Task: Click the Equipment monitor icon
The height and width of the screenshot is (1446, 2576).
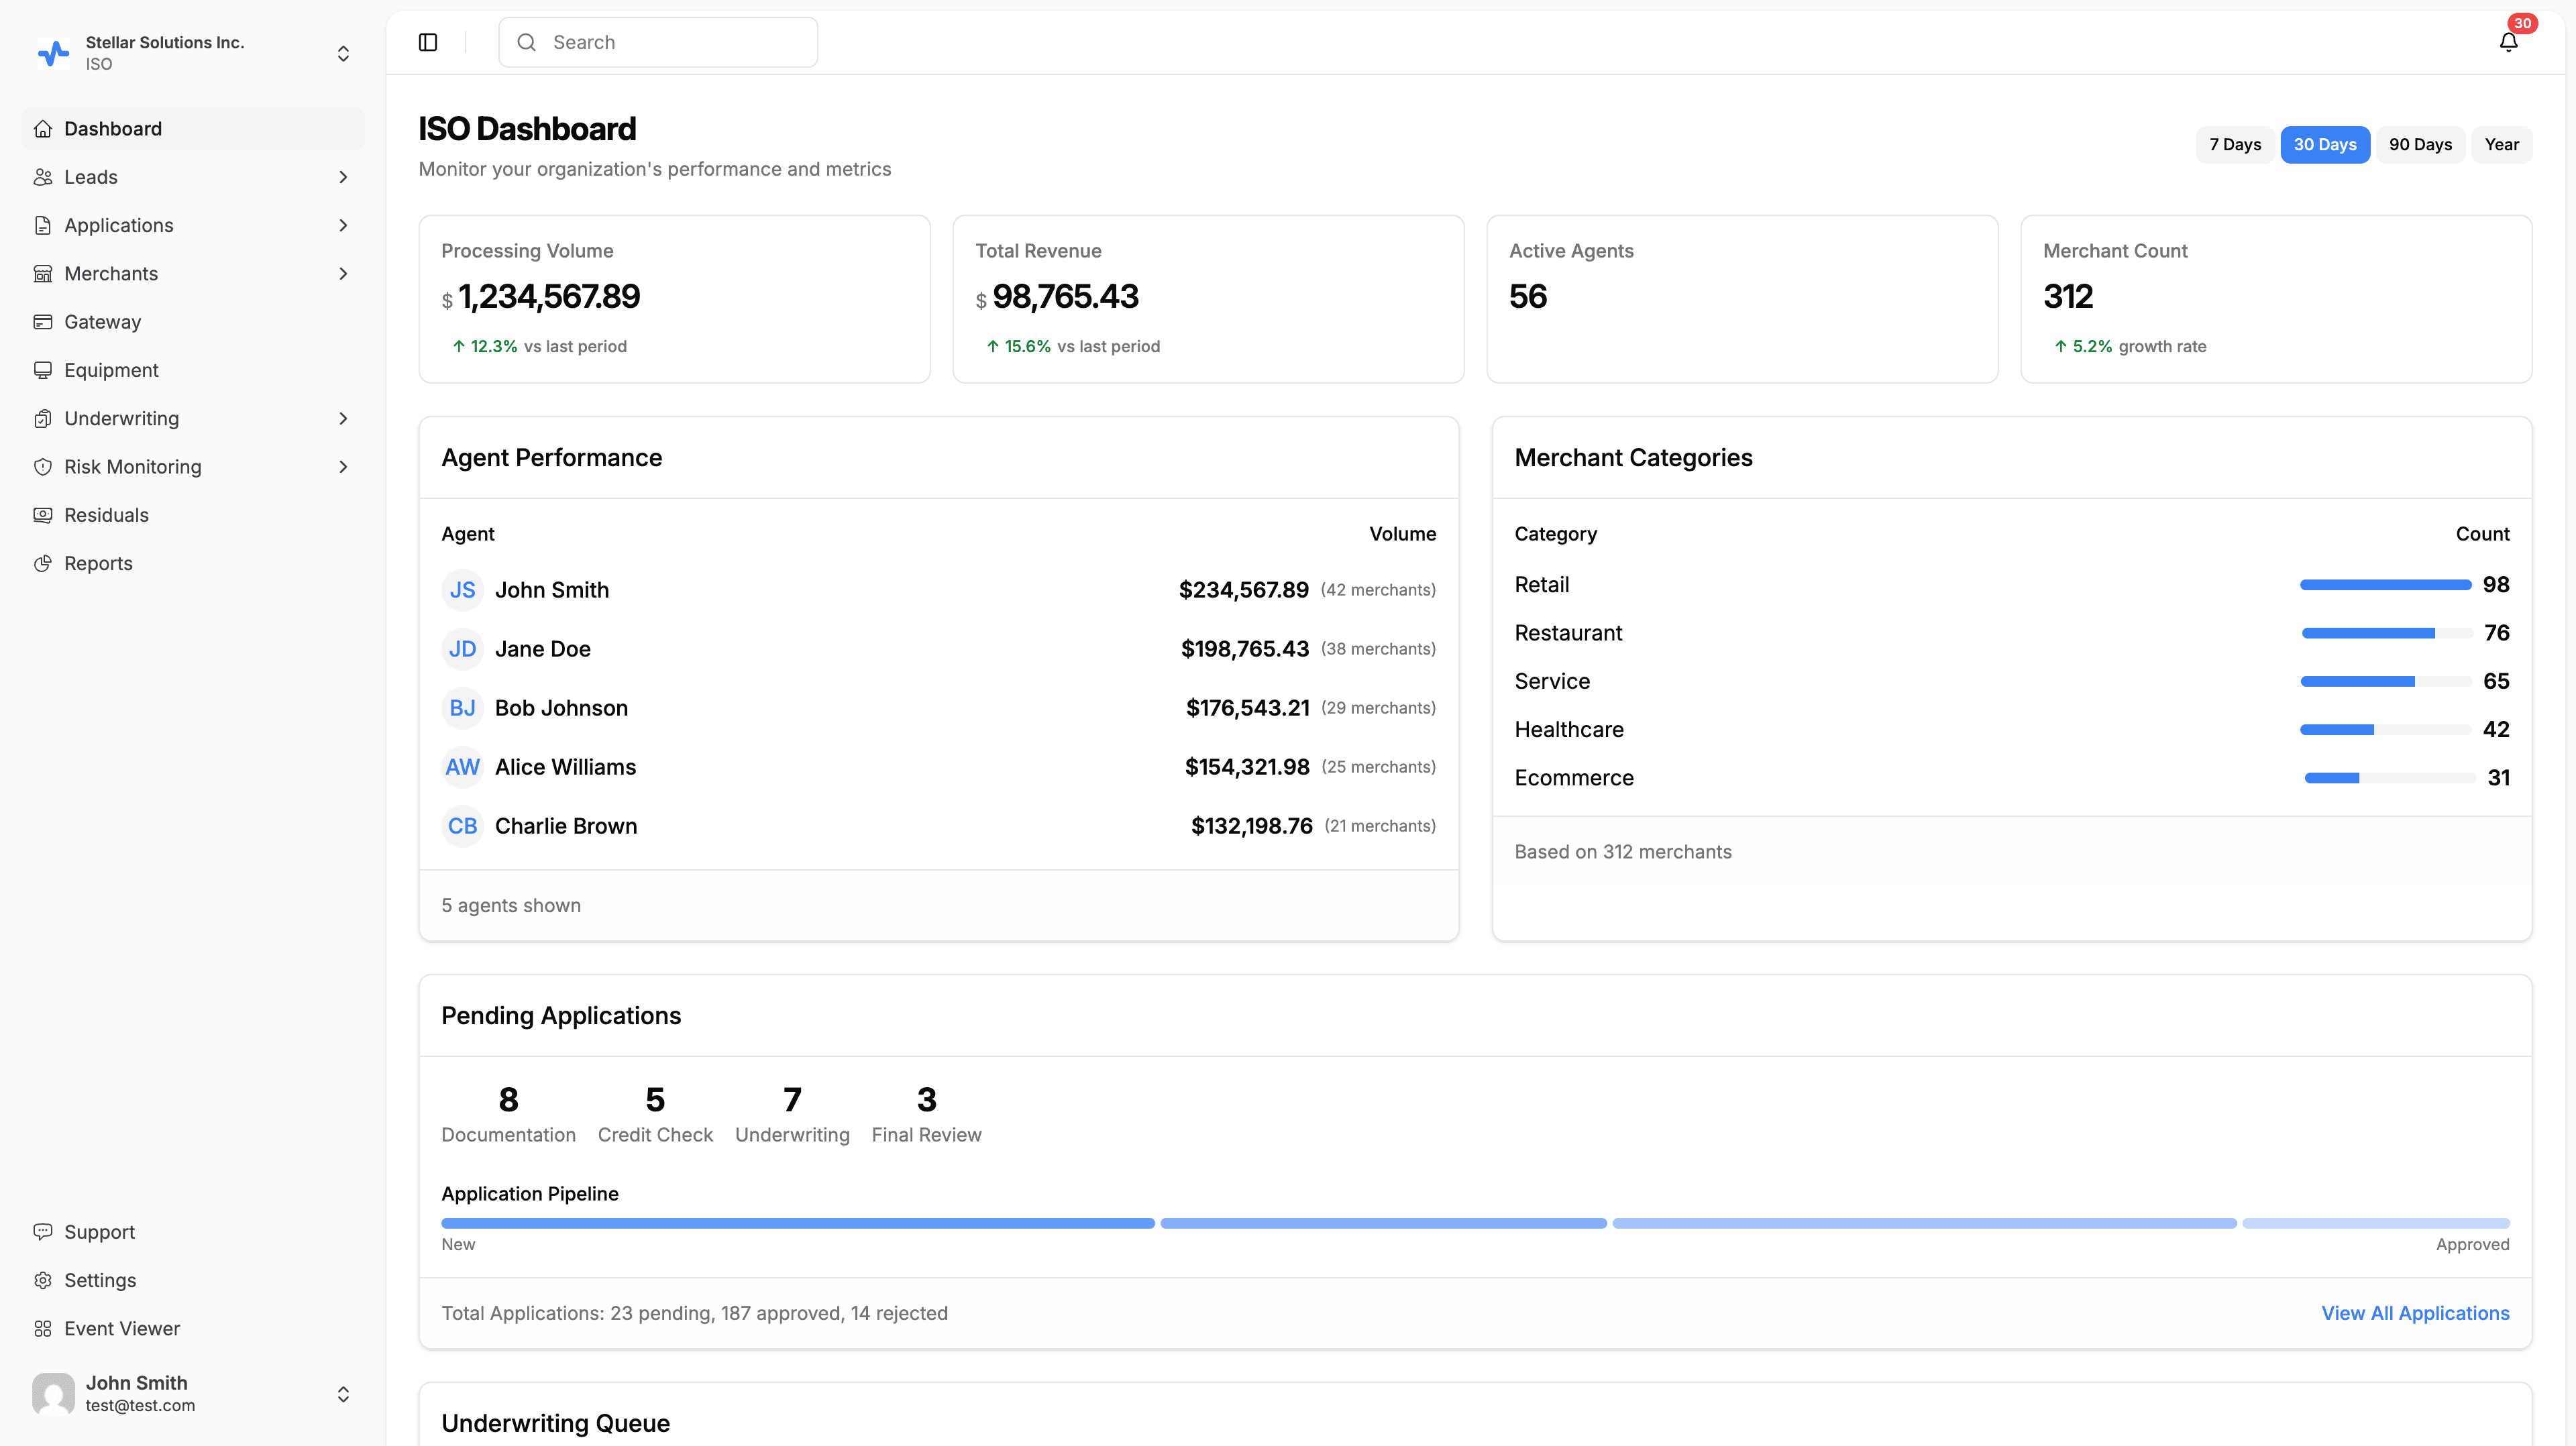Action: pyautogui.click(x=42, y=370)
